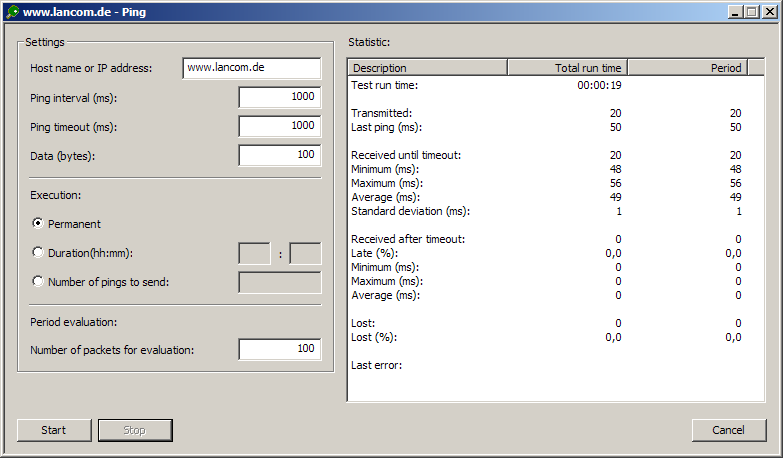The image size is (783, 458).
Task: Click the Cancel button
Action: click(x=729, y=430)
